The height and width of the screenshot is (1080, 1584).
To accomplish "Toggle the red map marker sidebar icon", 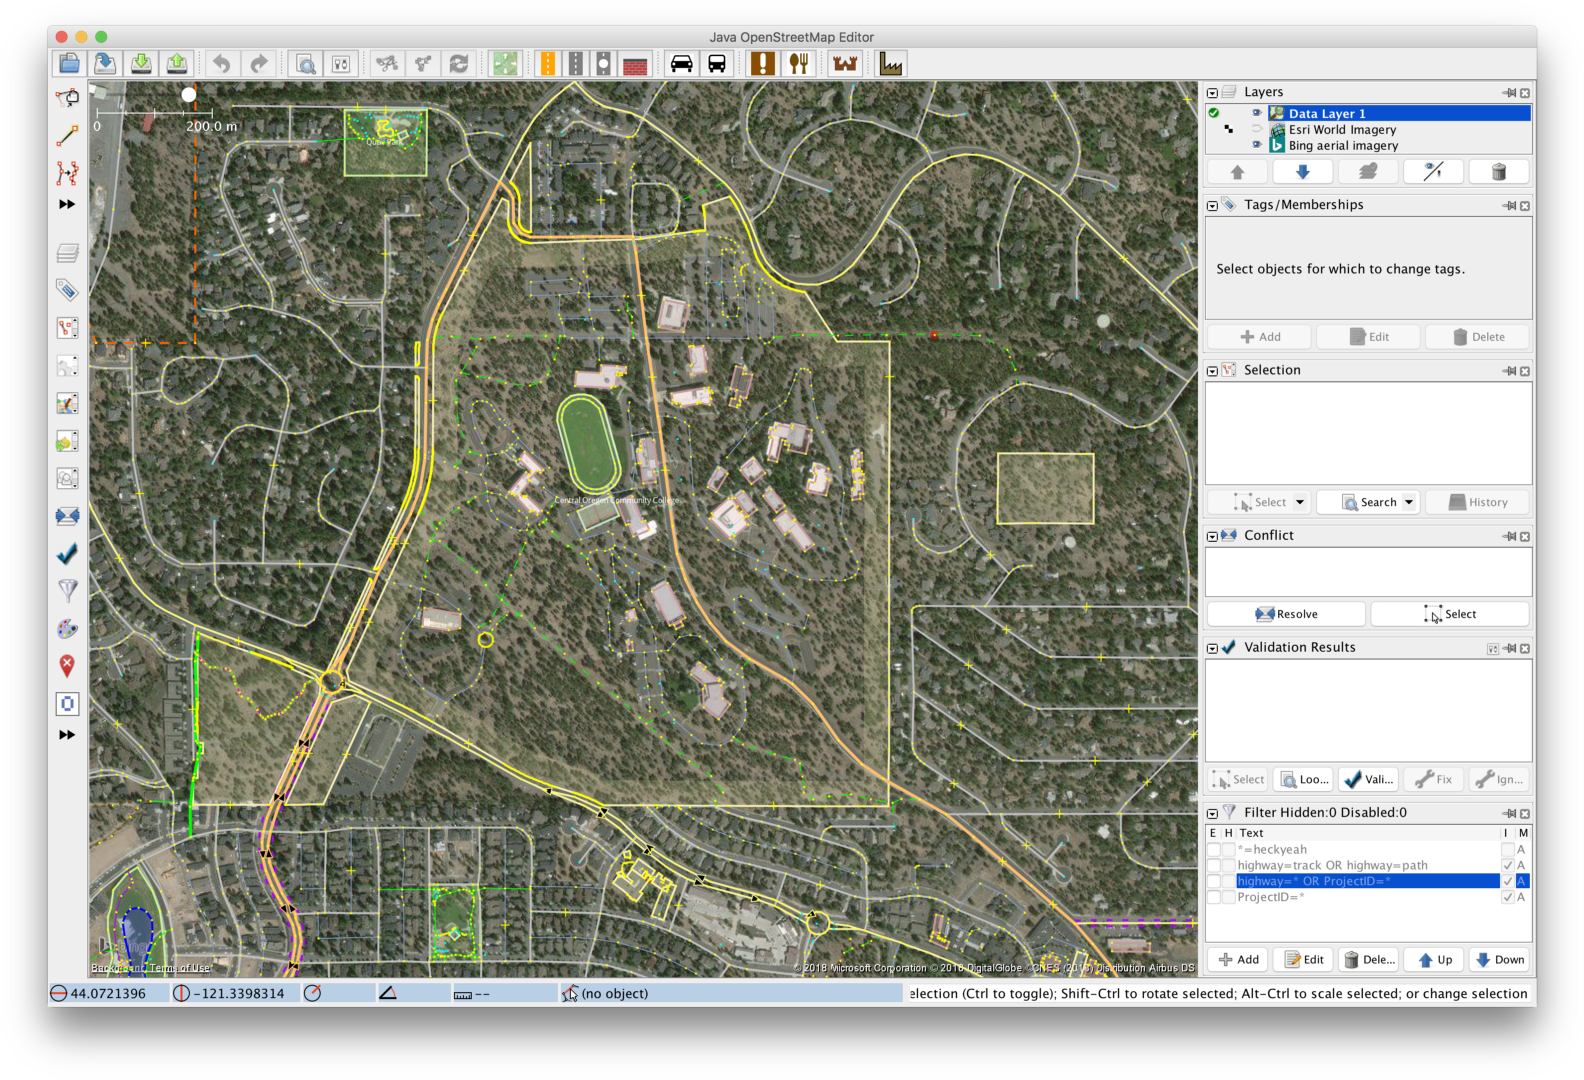I will (x=67, y=666).
